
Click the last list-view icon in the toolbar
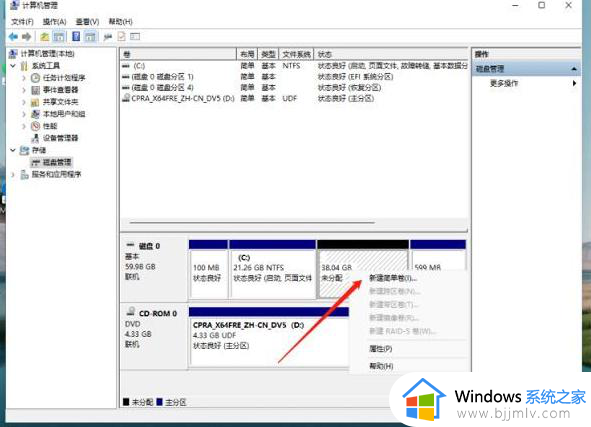(x=135, y=37)
